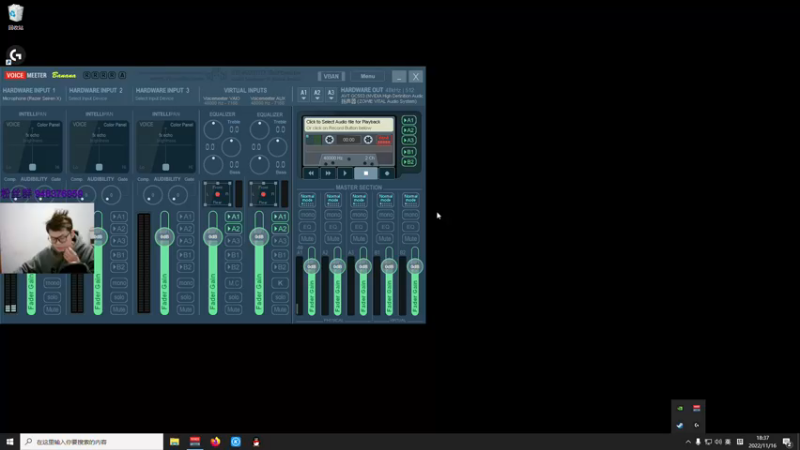Click the AUX equalizer Bass knob

click(259, 165)
